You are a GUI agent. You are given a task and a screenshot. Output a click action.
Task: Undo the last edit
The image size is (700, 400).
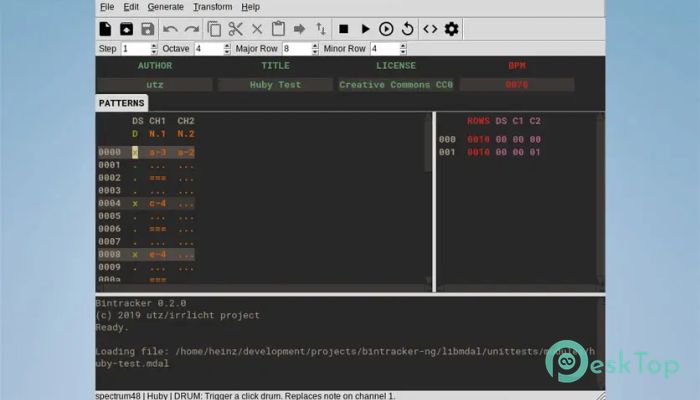point(171,29)
